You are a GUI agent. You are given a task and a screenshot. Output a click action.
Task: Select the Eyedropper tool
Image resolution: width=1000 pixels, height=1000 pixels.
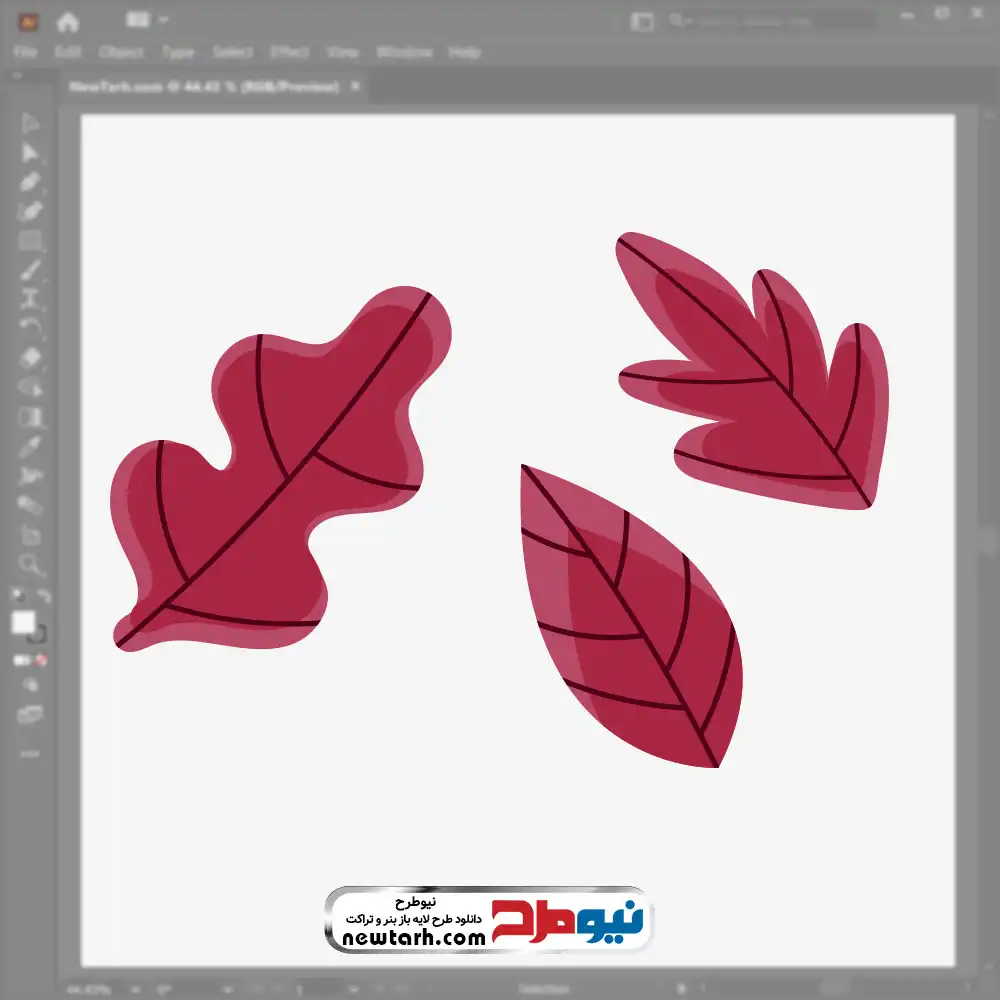[x=30, y=446]
